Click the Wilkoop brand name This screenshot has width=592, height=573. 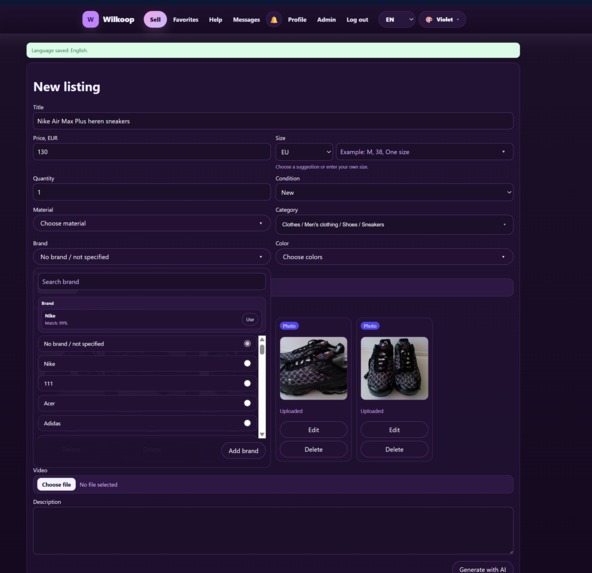click(x=119, y=20)
